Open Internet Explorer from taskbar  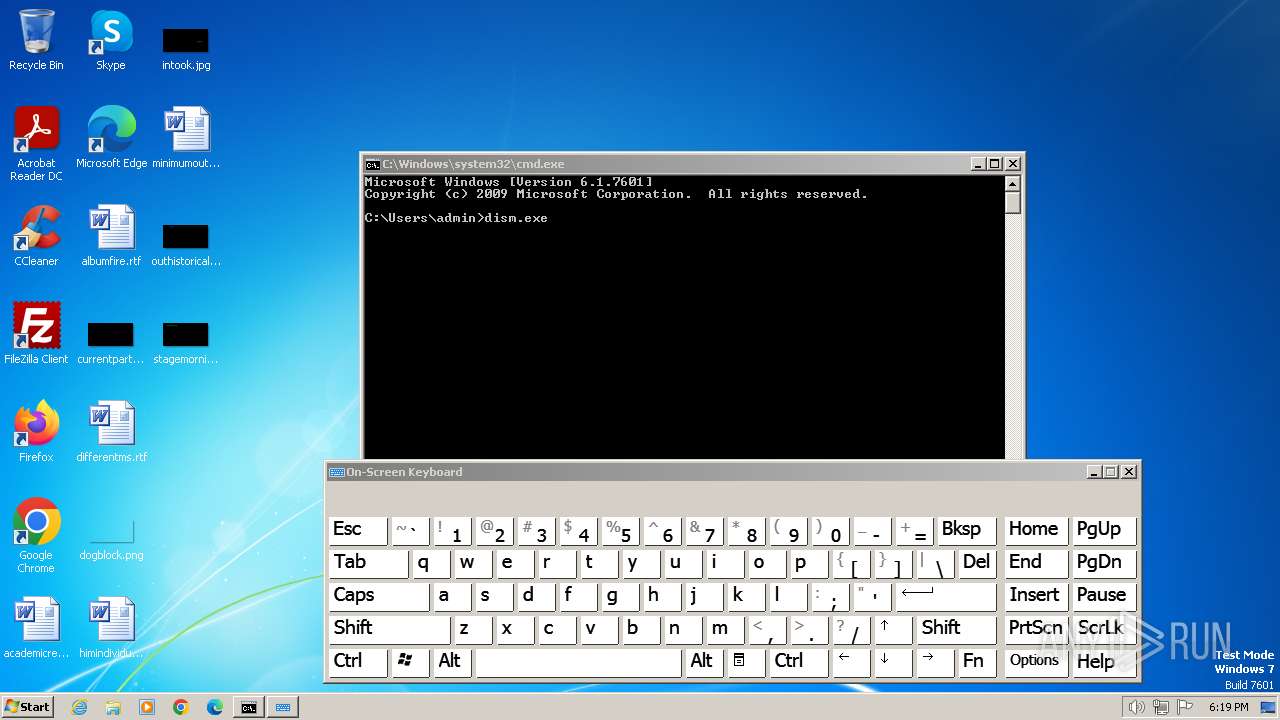click(x=79, y=707)
